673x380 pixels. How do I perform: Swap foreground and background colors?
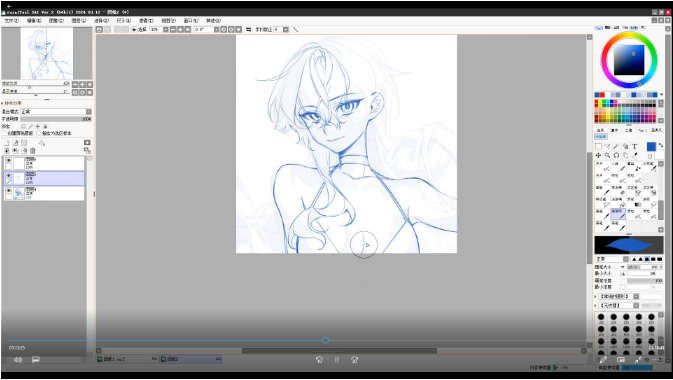[x=661, y=145]
